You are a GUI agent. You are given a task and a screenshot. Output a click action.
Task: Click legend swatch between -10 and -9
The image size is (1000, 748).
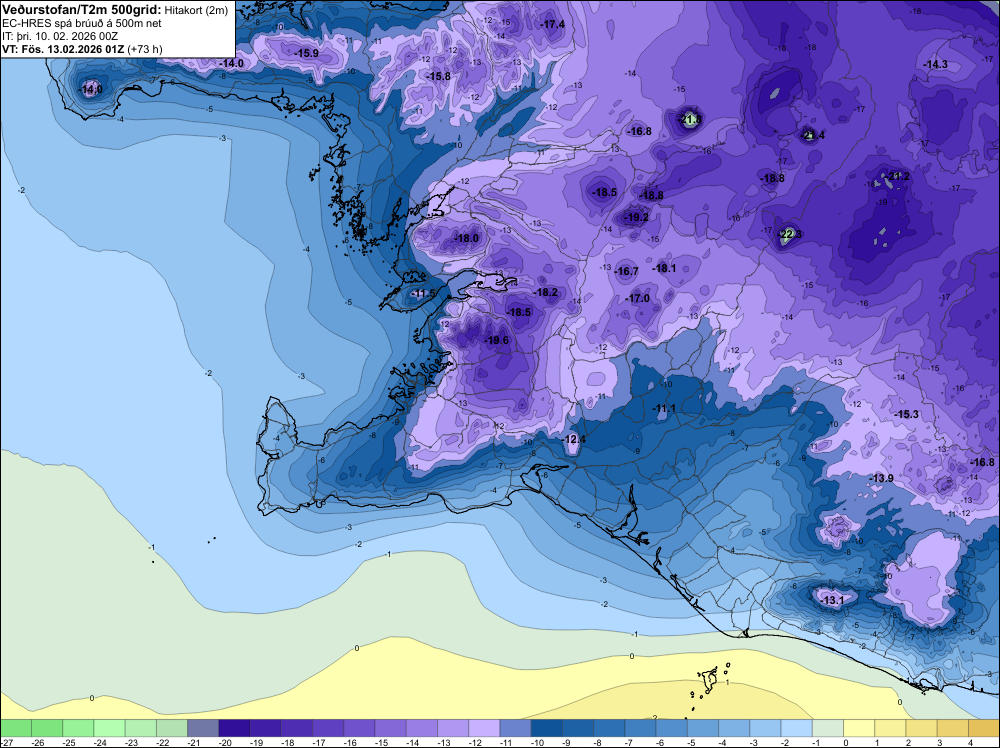click(x=547, y=728)
